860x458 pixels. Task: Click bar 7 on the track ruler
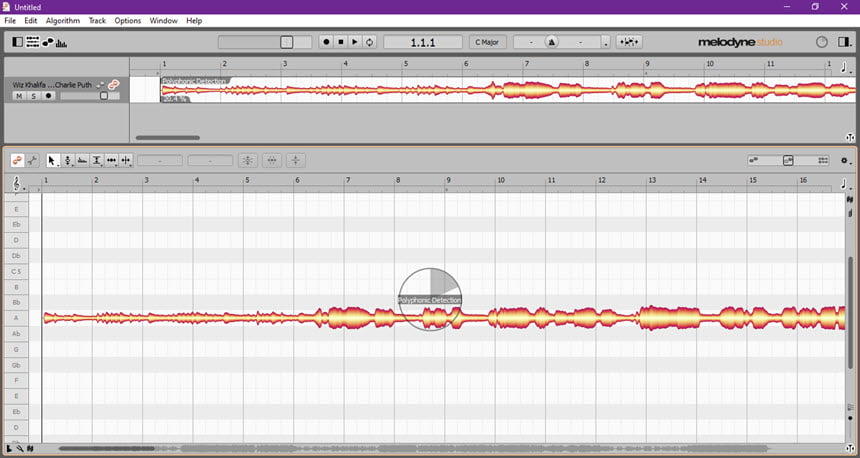[x=527, y=64]
